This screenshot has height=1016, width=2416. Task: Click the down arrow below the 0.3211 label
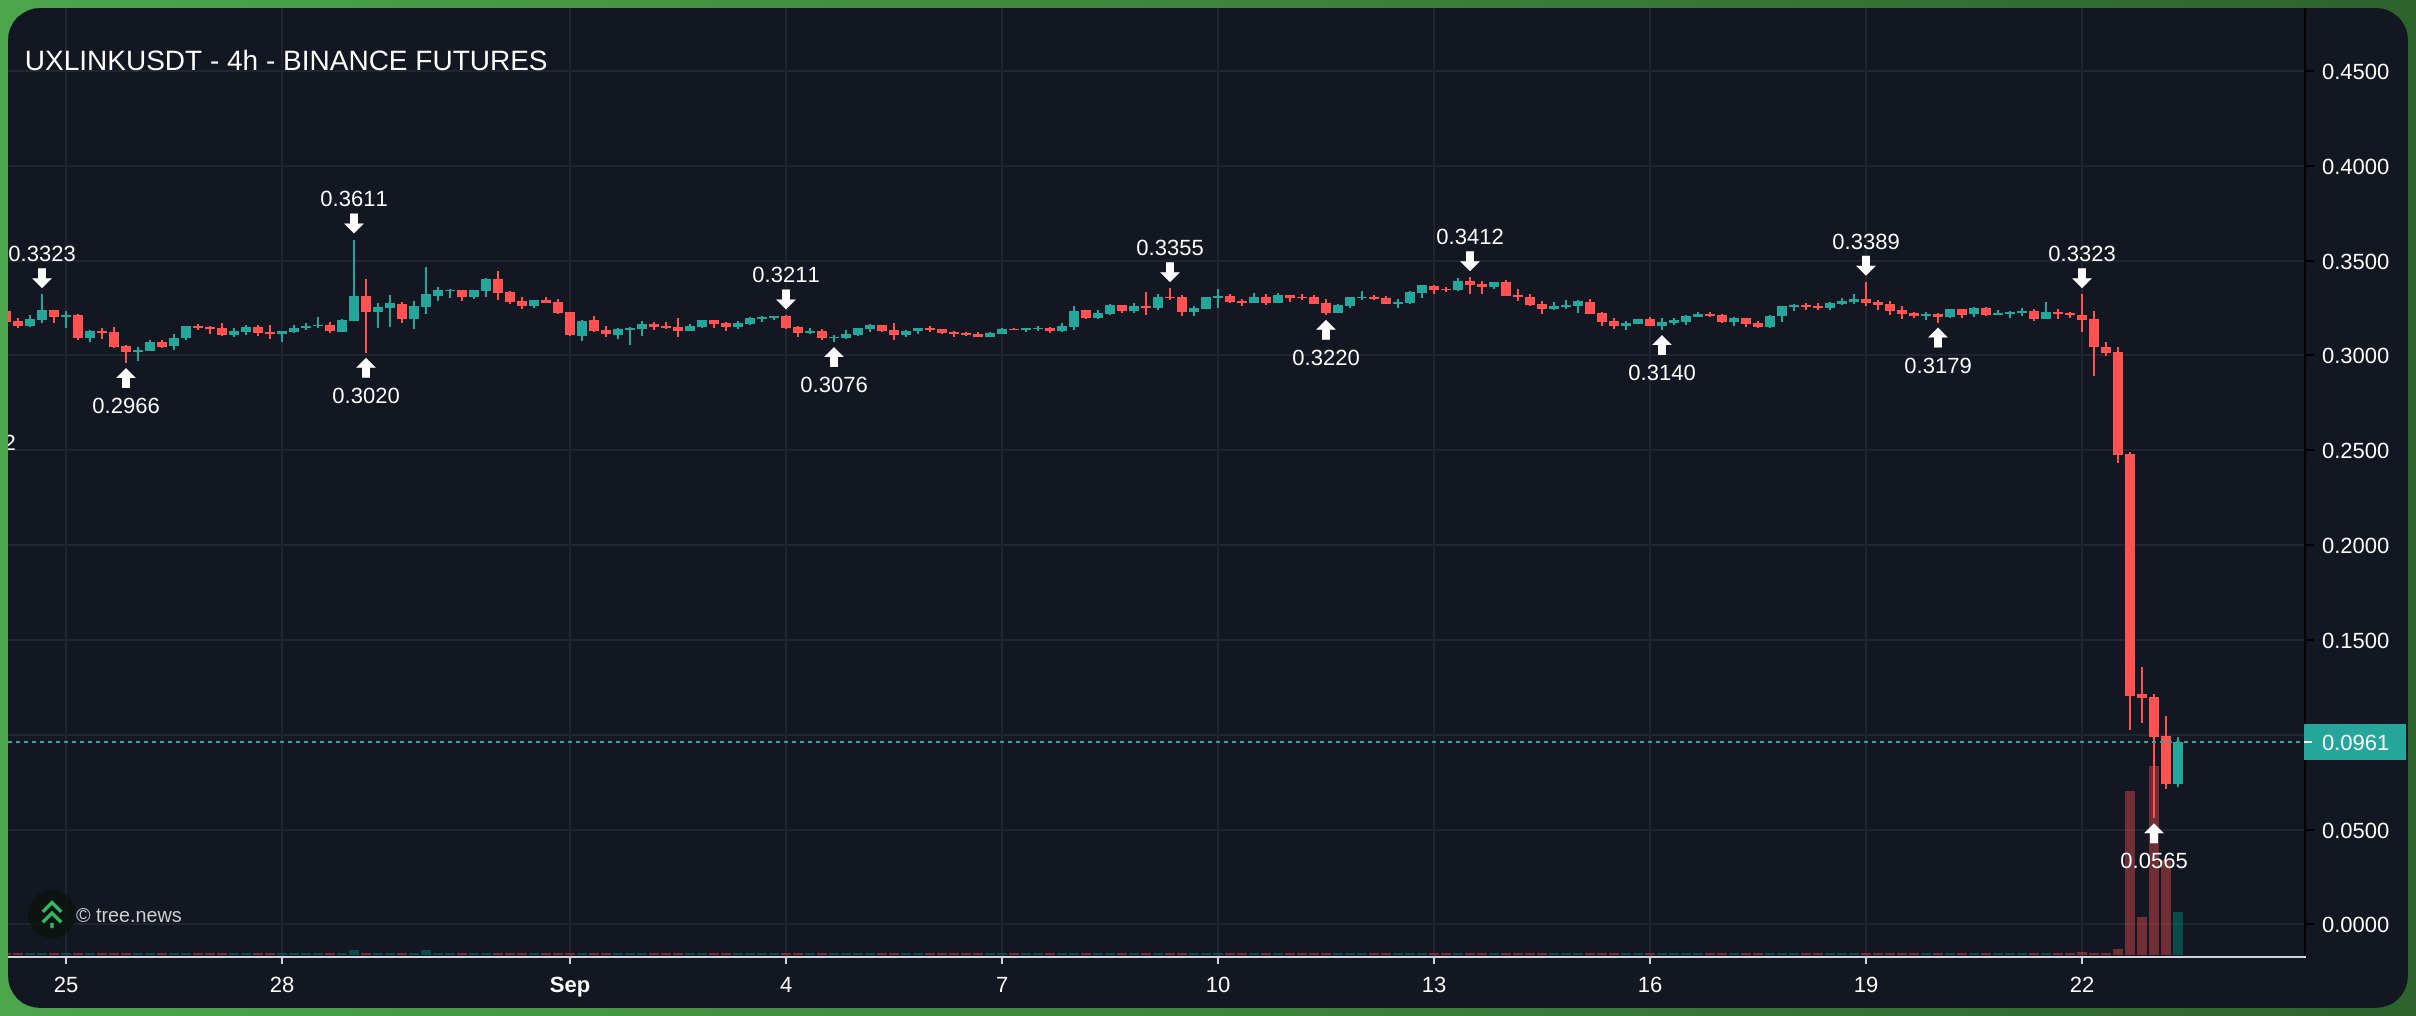coord(786,299)
